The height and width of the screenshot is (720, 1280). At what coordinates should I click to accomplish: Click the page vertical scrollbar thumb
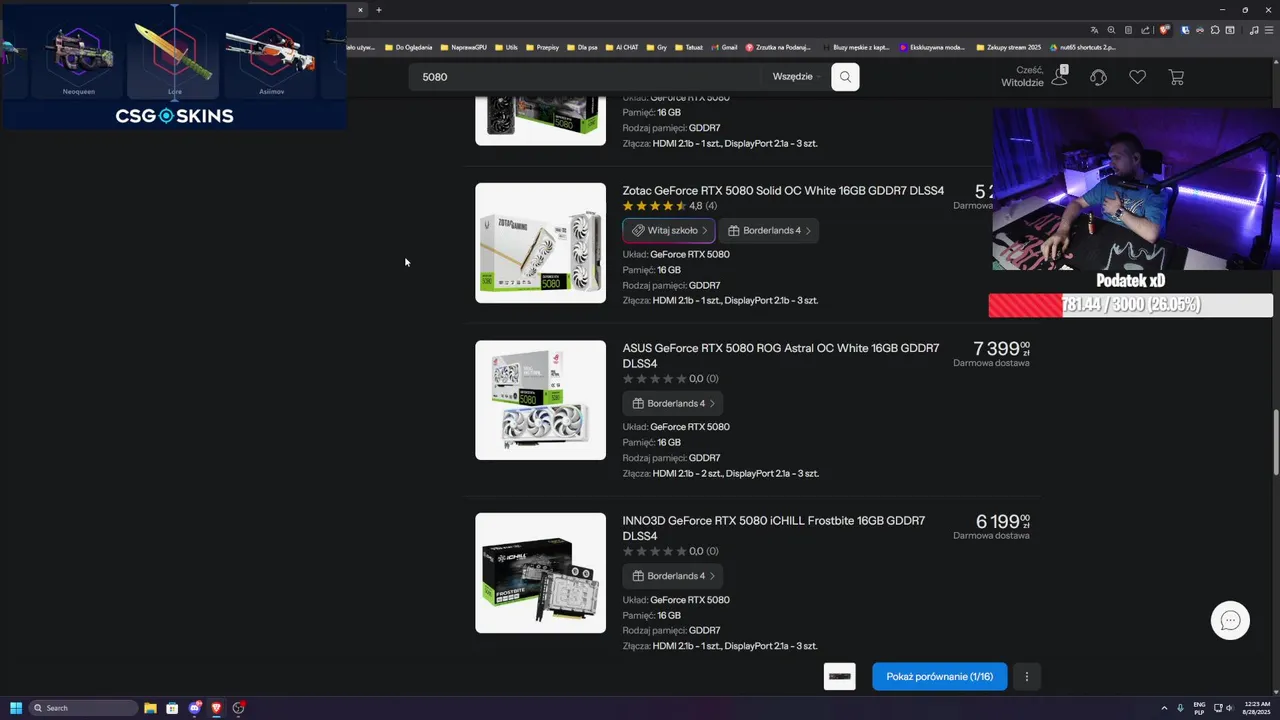tap(1274, 442)
